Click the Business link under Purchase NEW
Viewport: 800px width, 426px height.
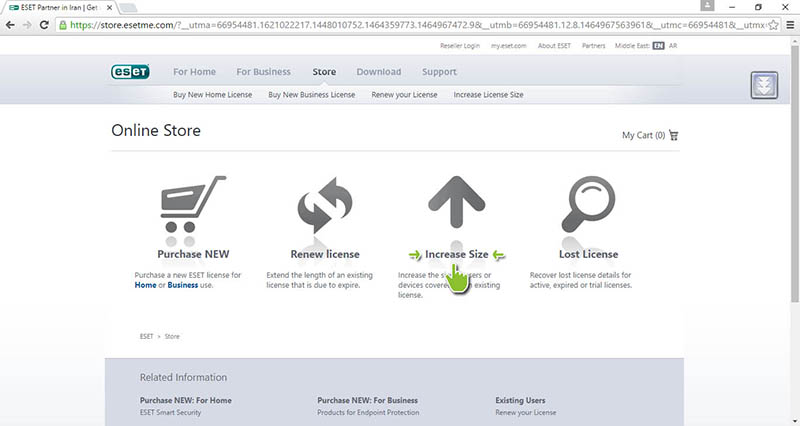[183, 285]
